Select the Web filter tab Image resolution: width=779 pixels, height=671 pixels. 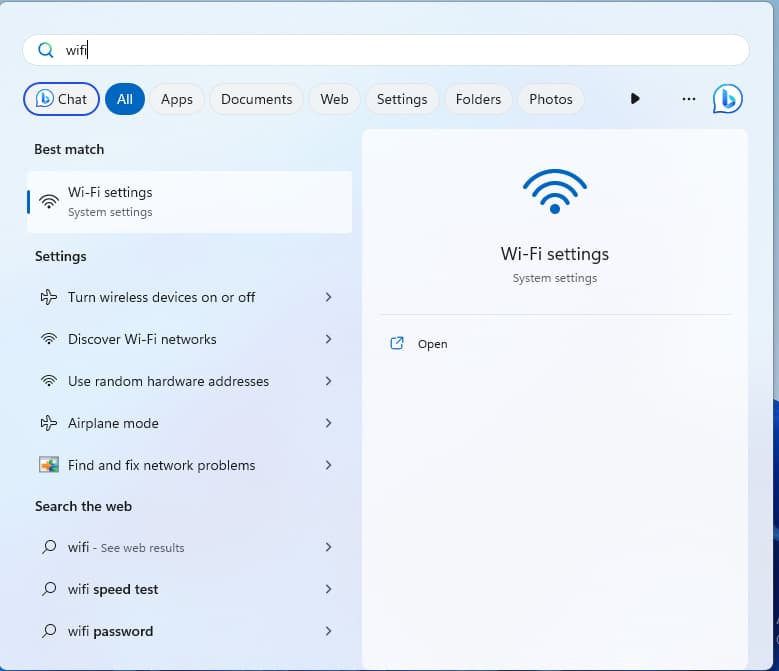pyautogui.click(x=334, y=99)
